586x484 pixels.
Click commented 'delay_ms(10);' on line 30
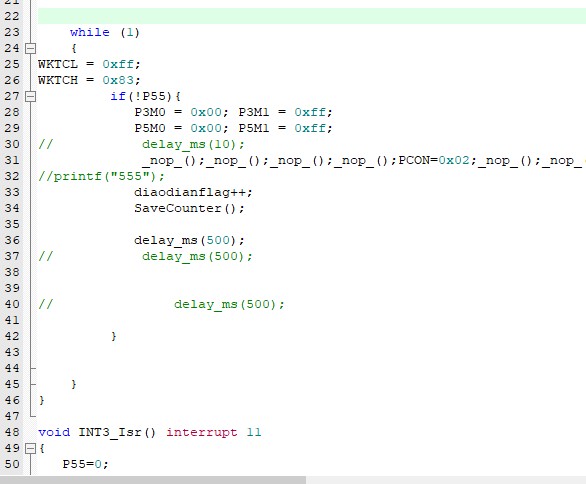click(193, 145)
